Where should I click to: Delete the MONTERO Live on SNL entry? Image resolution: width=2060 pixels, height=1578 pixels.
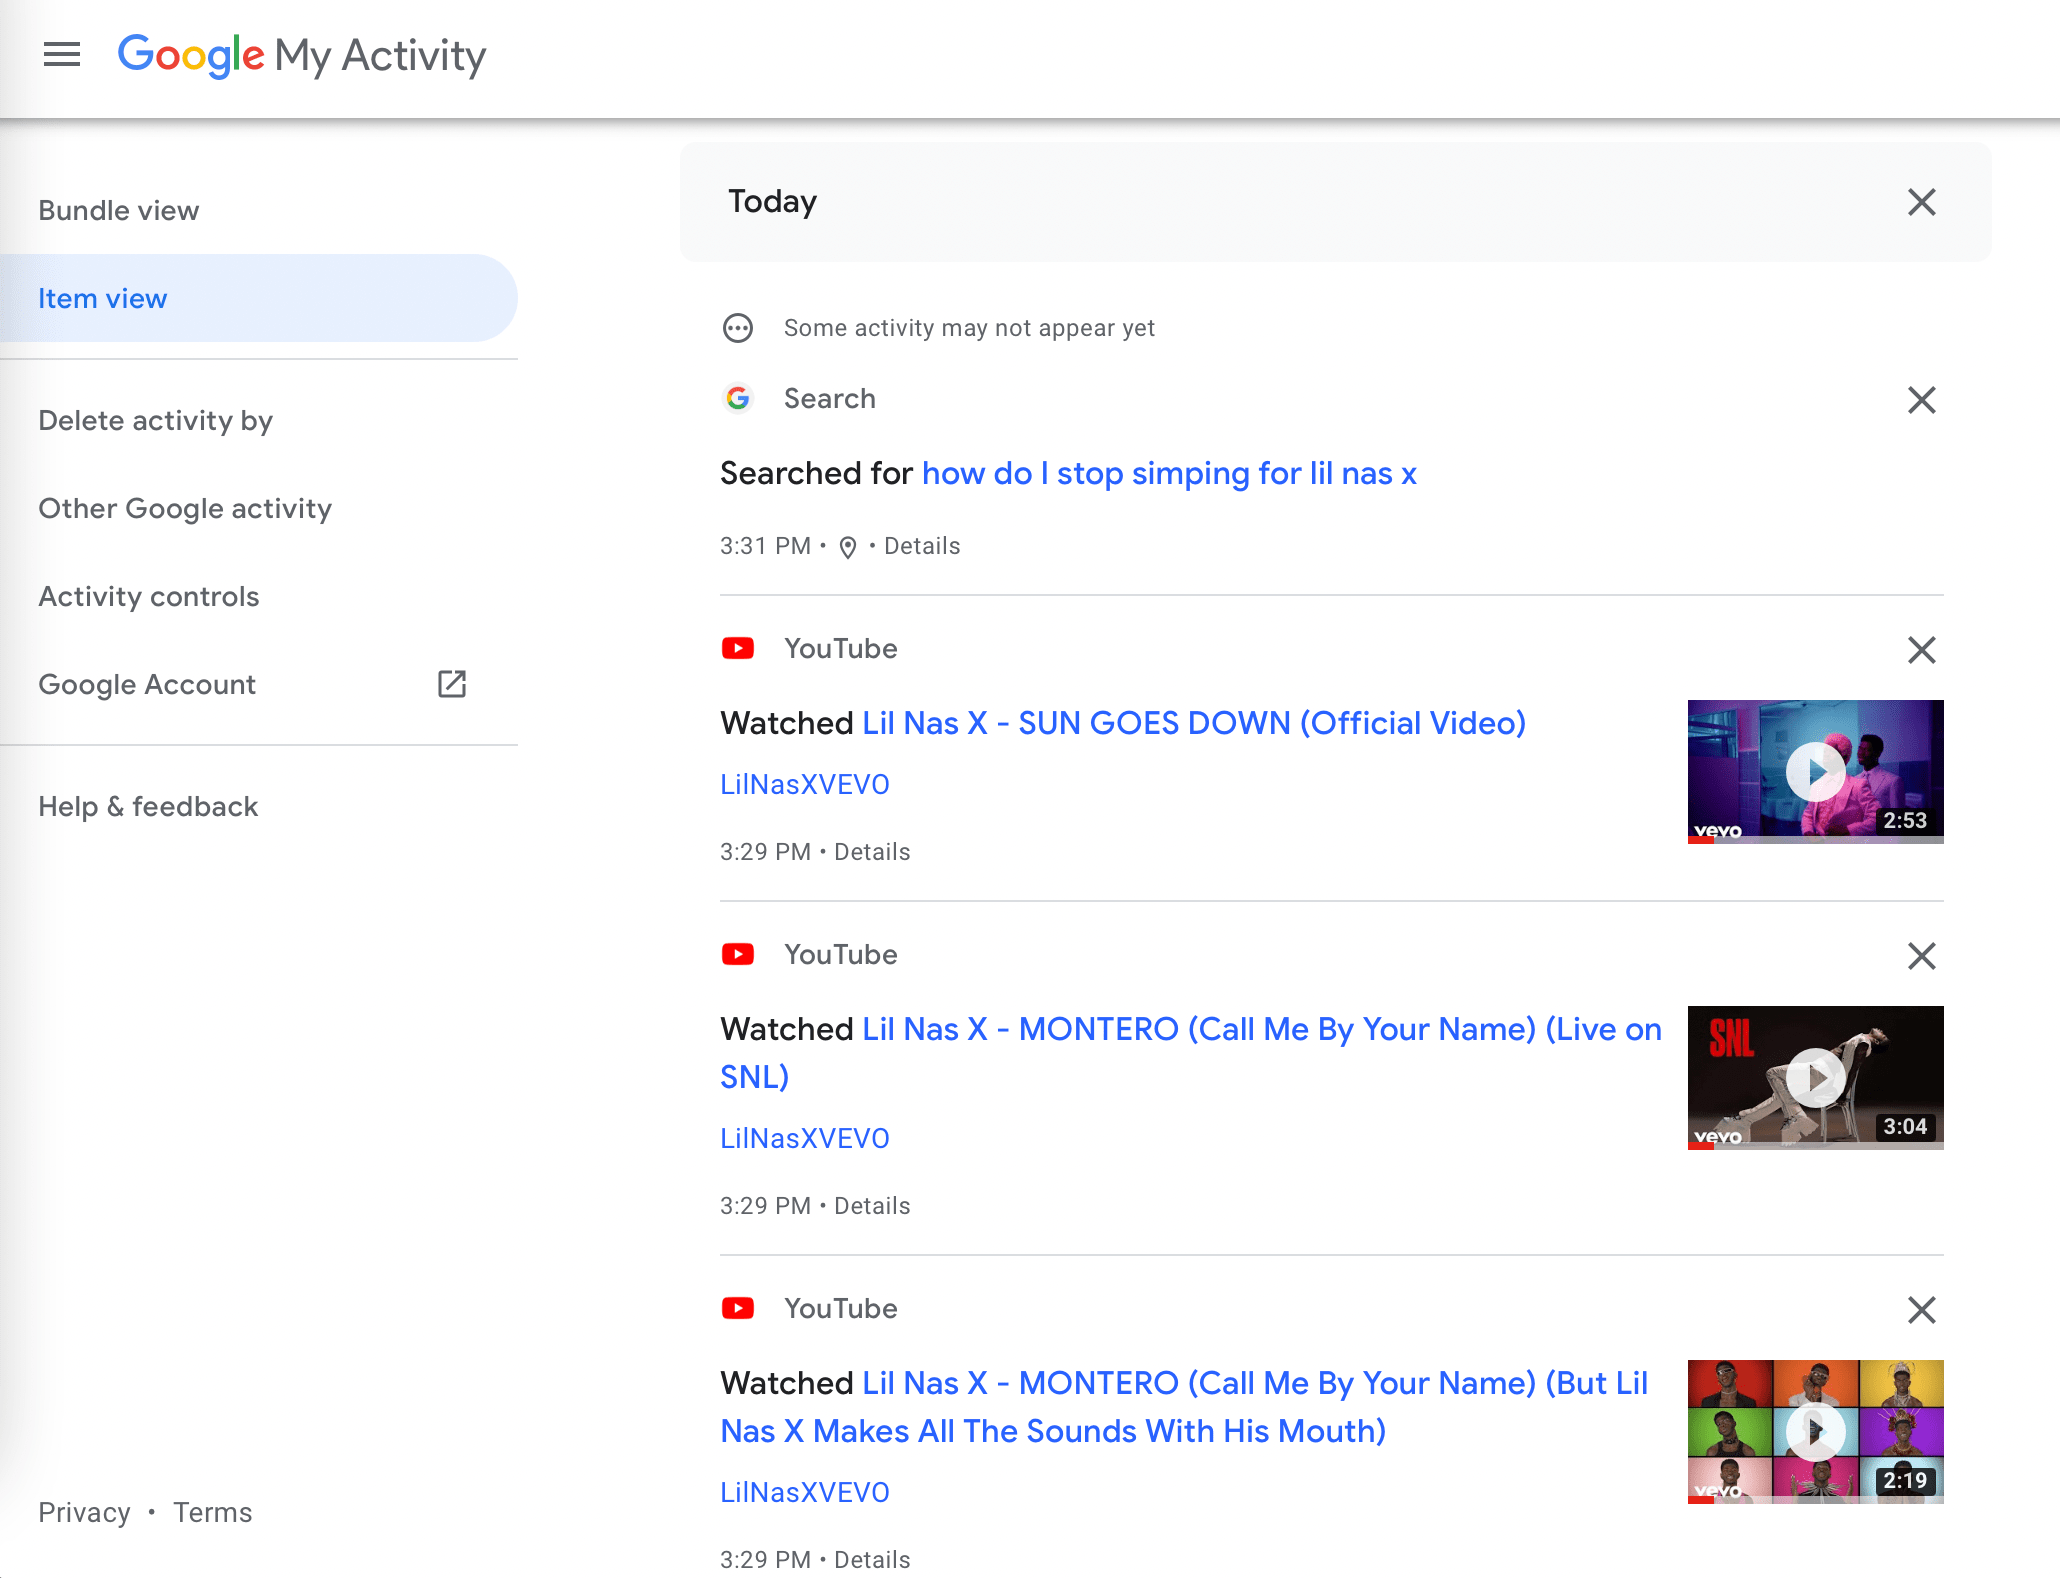coord(1921,956)
